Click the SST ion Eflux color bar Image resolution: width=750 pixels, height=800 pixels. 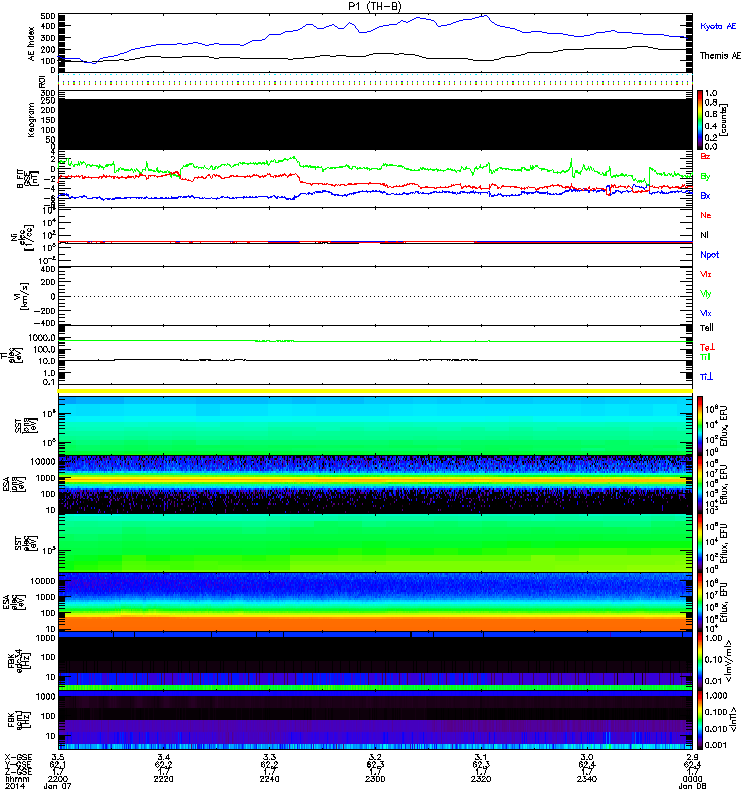pos(699,426)
